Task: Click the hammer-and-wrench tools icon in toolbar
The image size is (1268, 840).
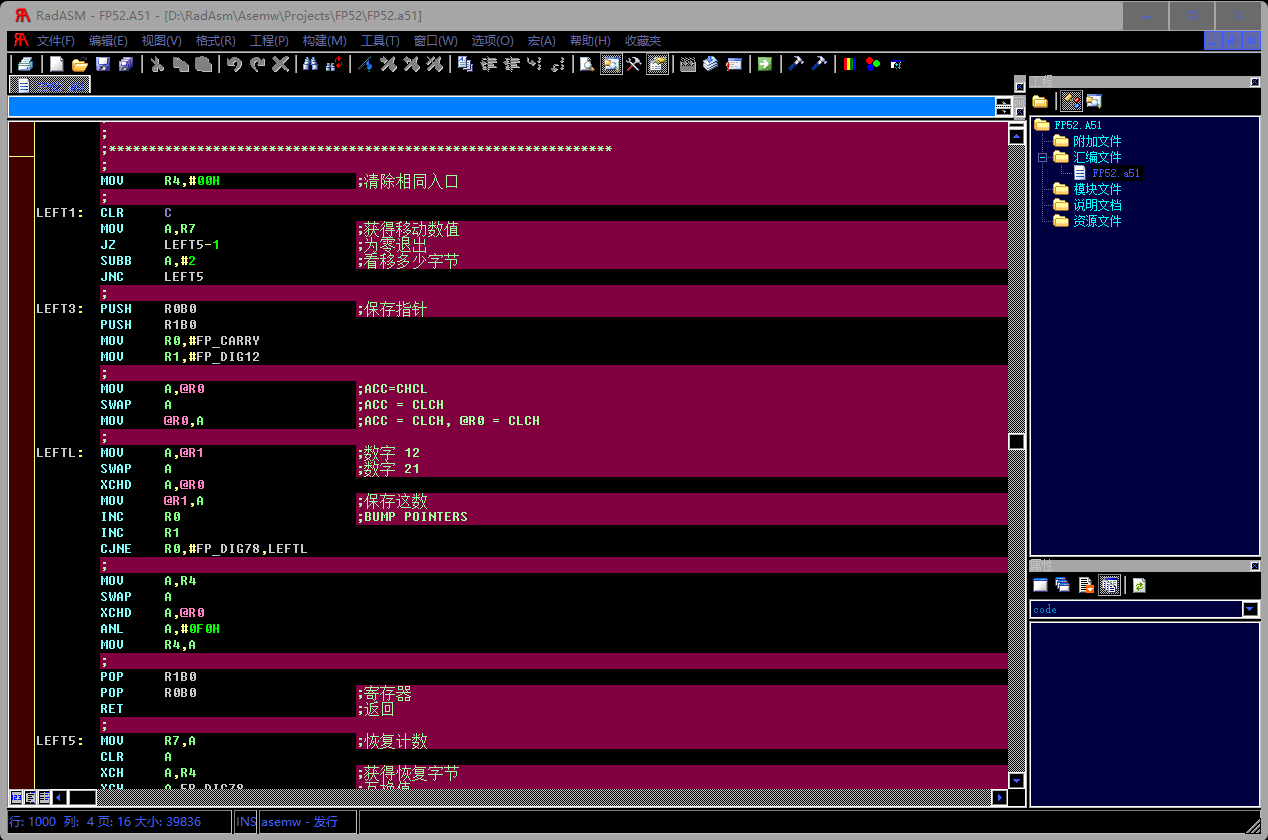Action: coord(634,64)
